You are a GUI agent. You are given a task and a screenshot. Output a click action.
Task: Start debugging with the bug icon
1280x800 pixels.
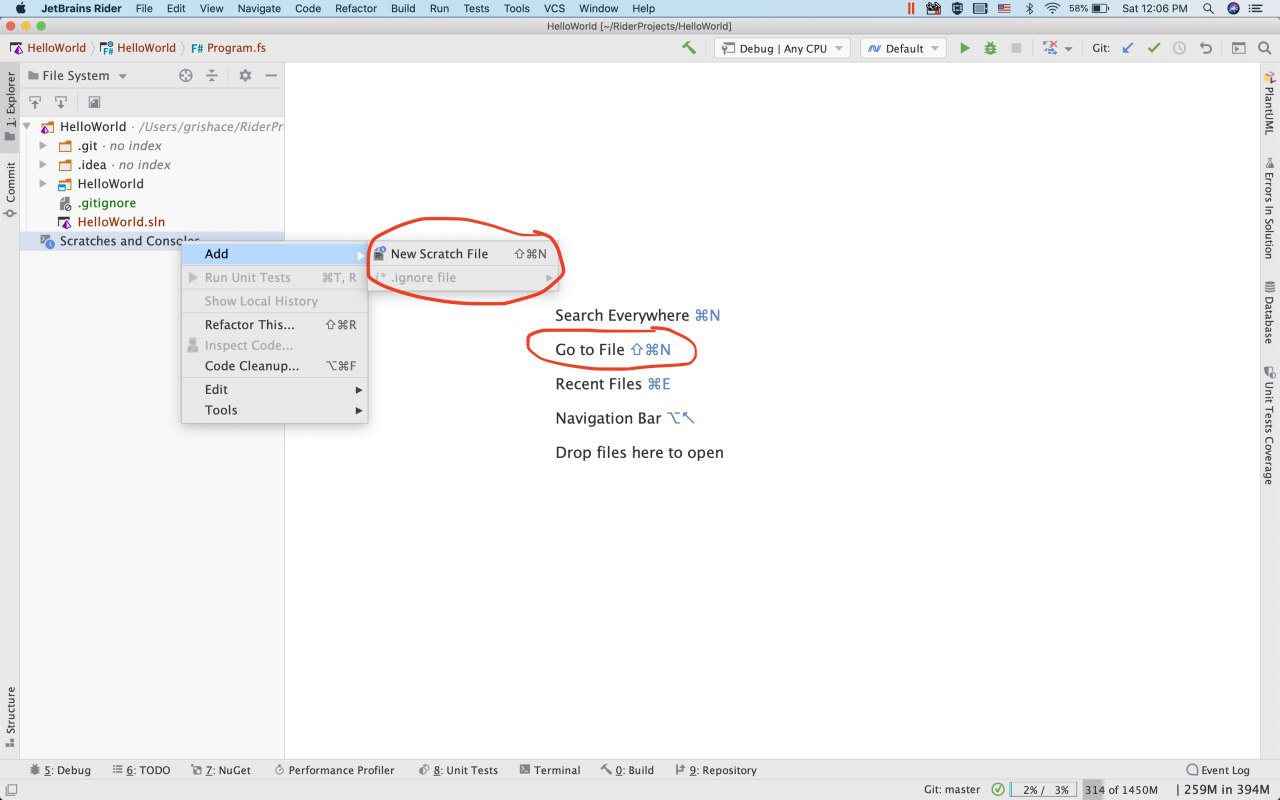click(990, 48)
